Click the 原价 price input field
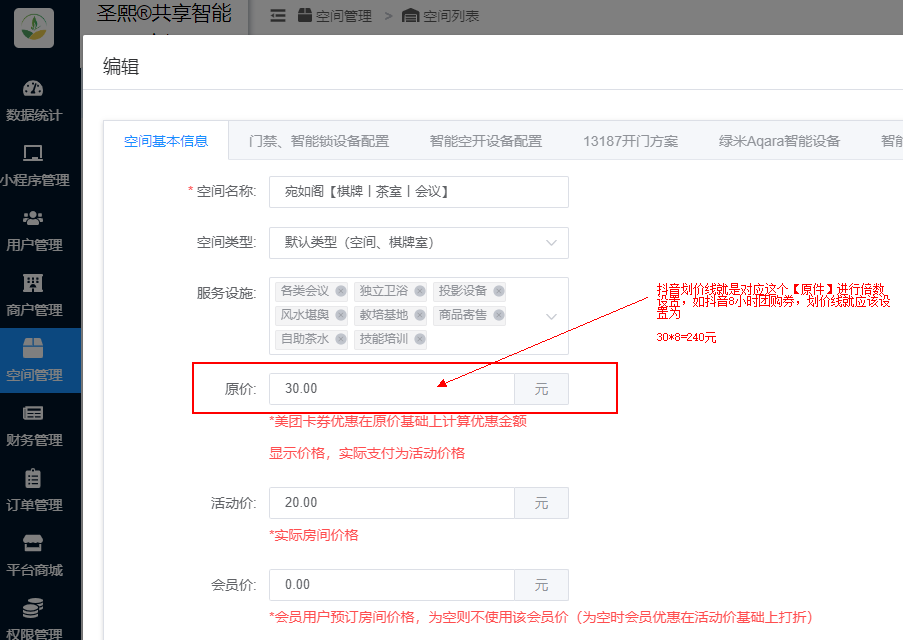This screenshot has height=640, width=903. (x=392, y=389)
